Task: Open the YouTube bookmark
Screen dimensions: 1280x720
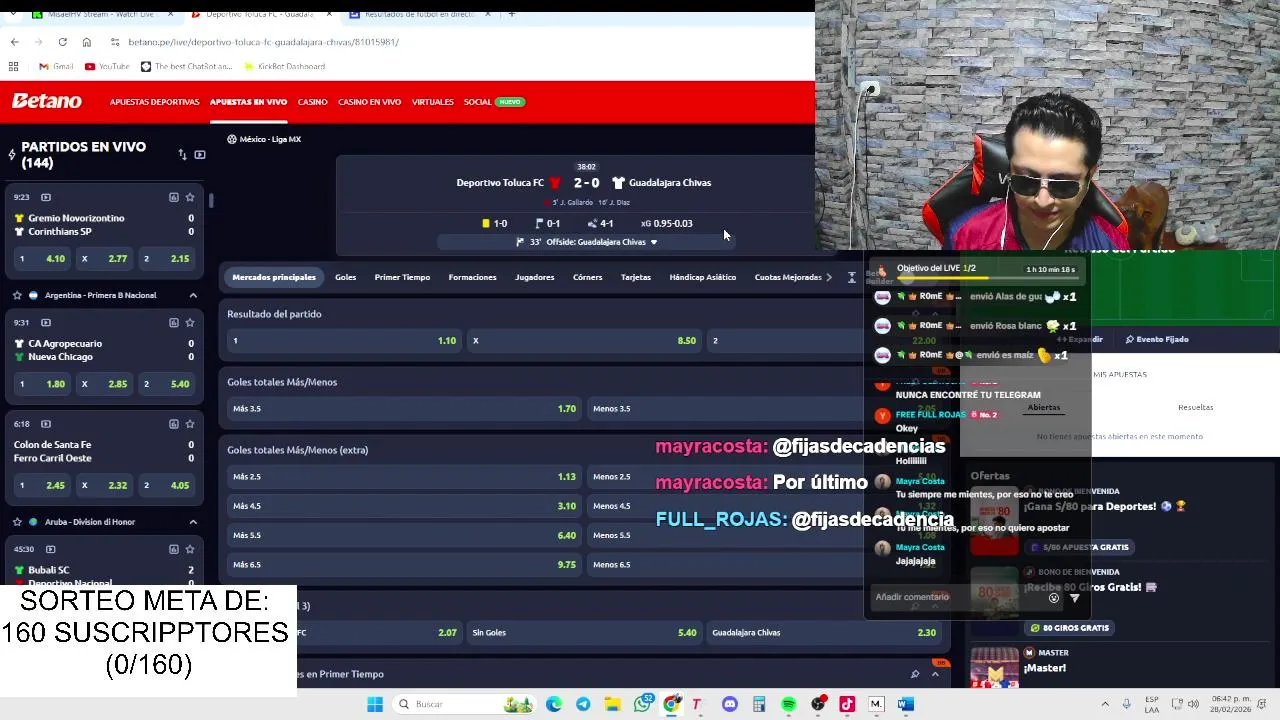Action: (107, 66)
